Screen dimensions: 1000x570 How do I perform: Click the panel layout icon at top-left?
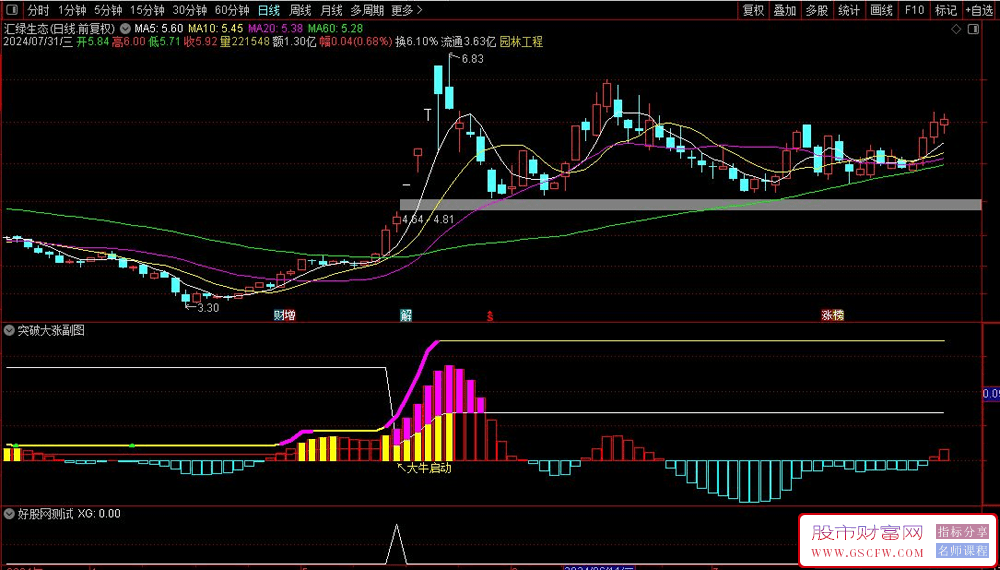click(x=12, y=11)
